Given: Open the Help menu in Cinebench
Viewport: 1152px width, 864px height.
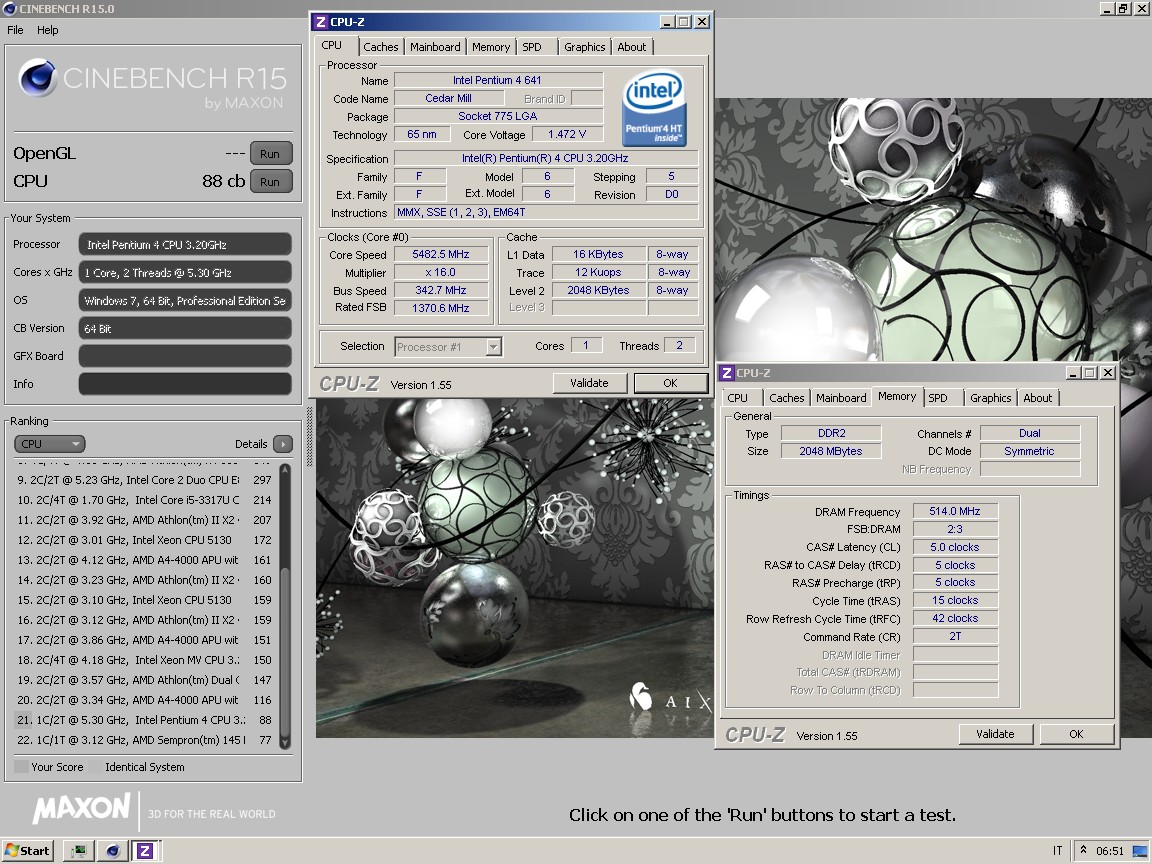Looking at the screenshot, I should point(48,30).
